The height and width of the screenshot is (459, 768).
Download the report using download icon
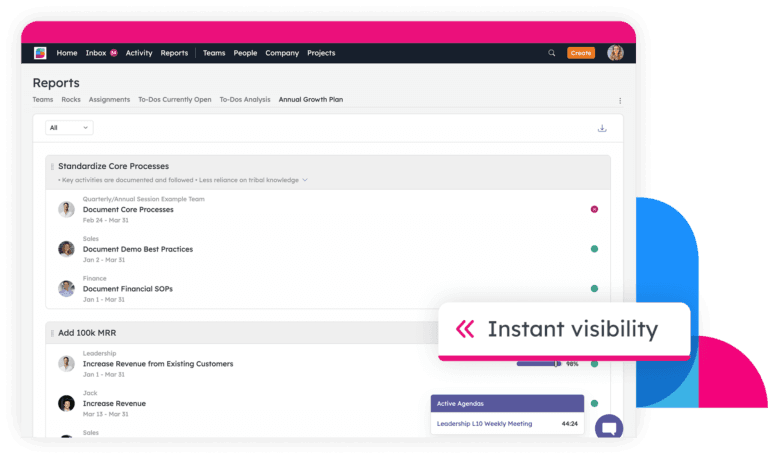pos(602,128)
